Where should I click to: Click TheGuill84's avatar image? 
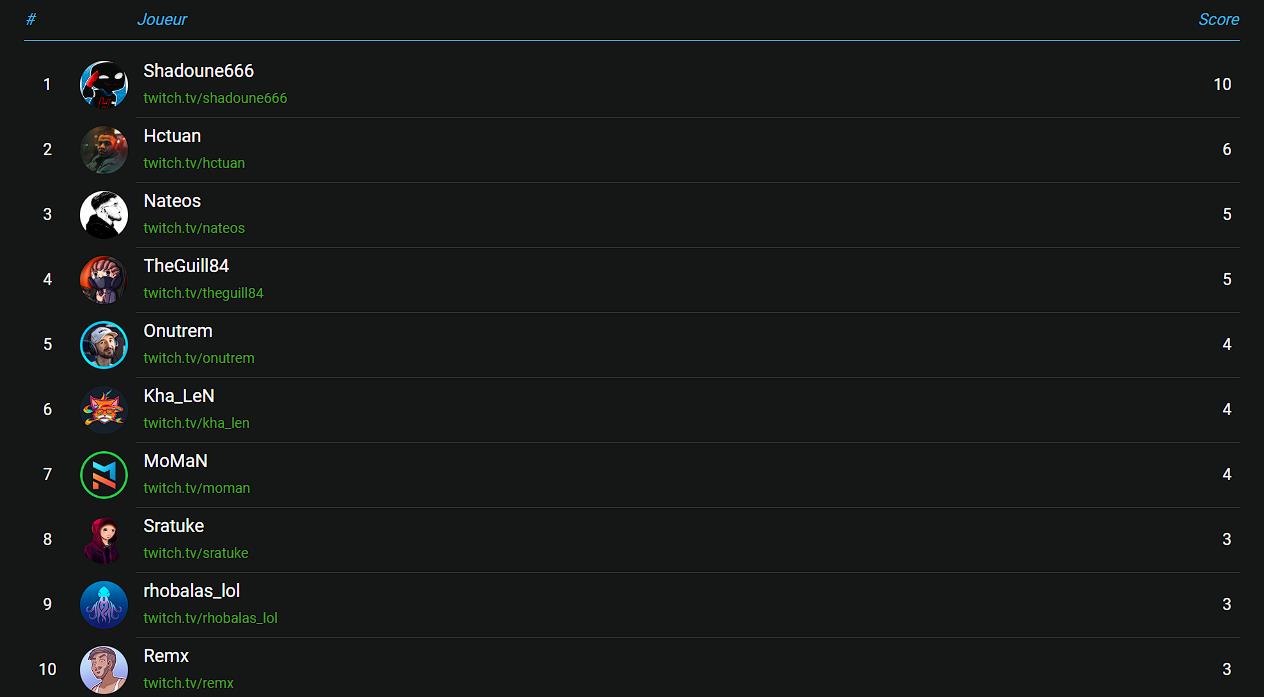point(104,280)
